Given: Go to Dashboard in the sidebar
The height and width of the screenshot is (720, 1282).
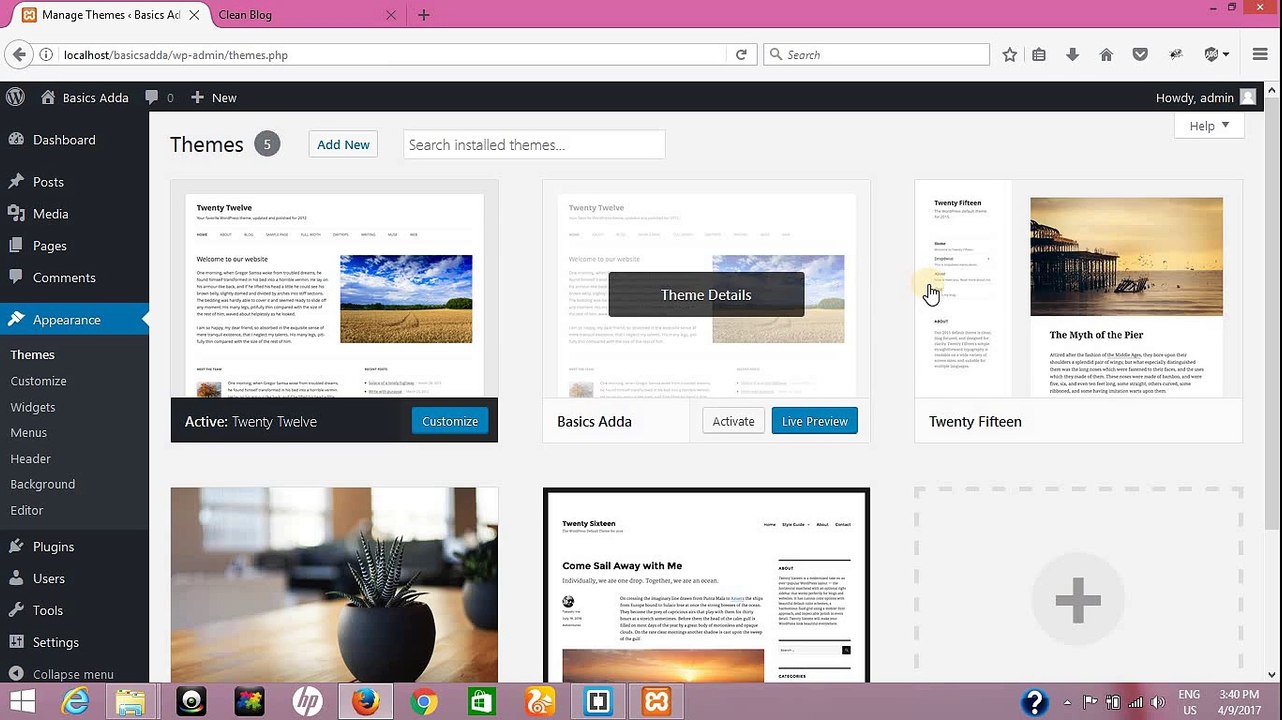Looking at the screenshot, I should [64, 140].
